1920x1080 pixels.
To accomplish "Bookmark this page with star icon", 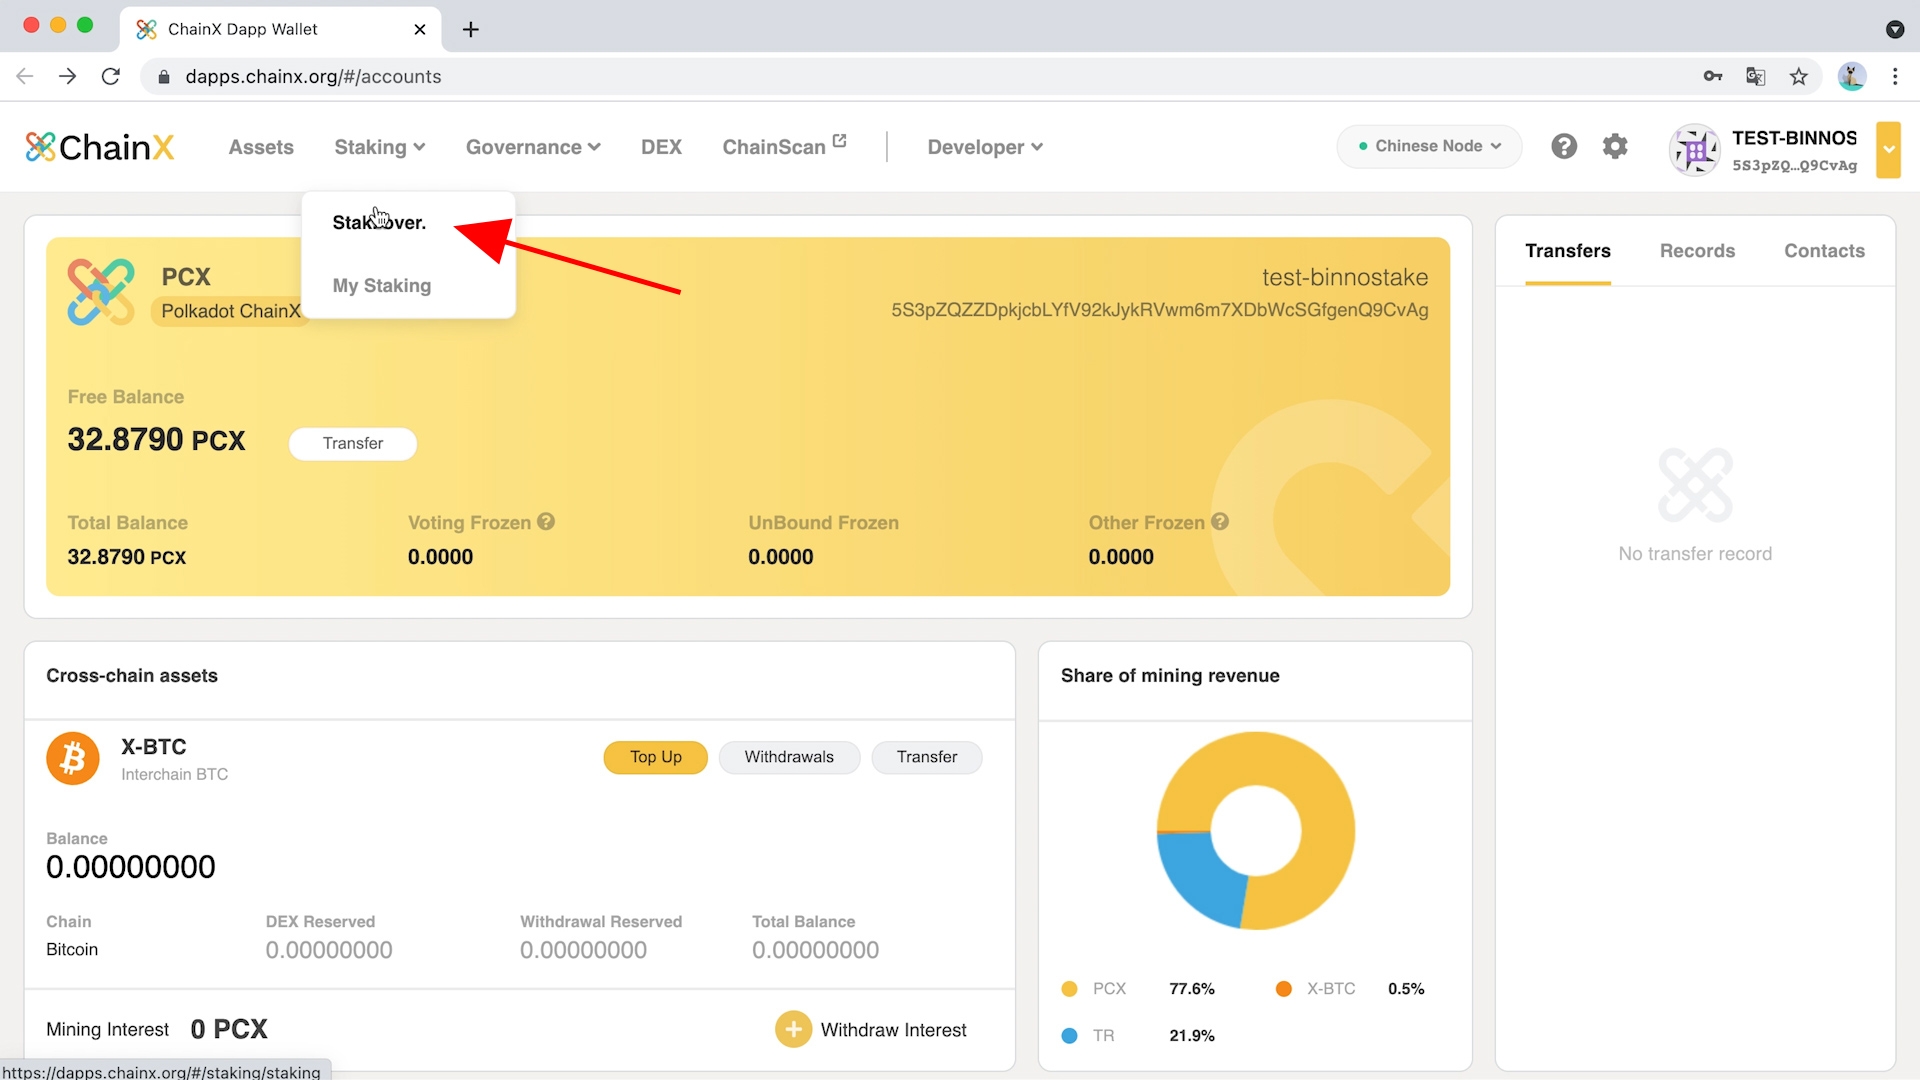I will pos(1799,76).
